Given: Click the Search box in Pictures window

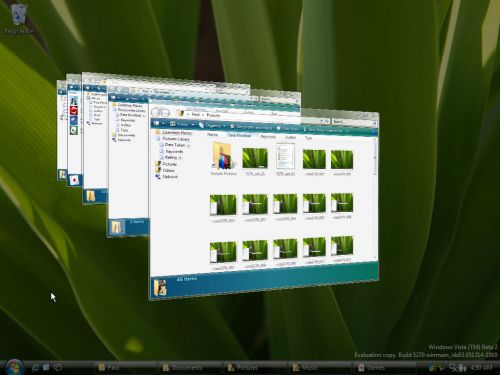Looking at the screenshot, I should pos(354,122).
